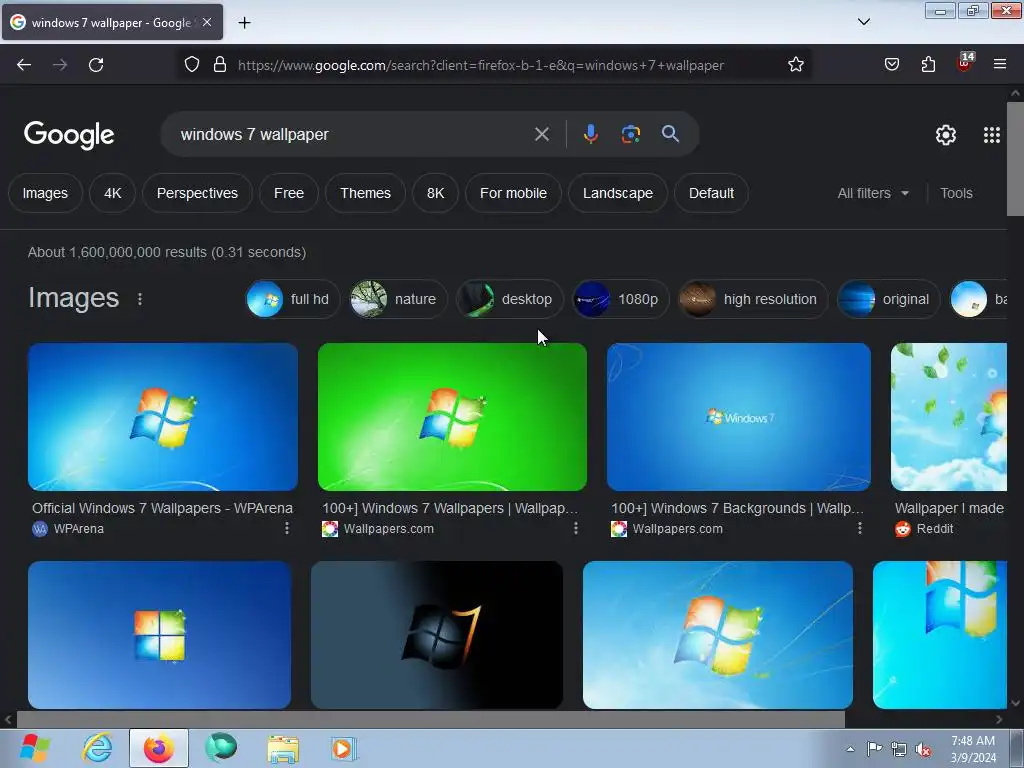The image size is (1024, 768).
Task: Open the Windows Start menu
Action: (35, 748)
